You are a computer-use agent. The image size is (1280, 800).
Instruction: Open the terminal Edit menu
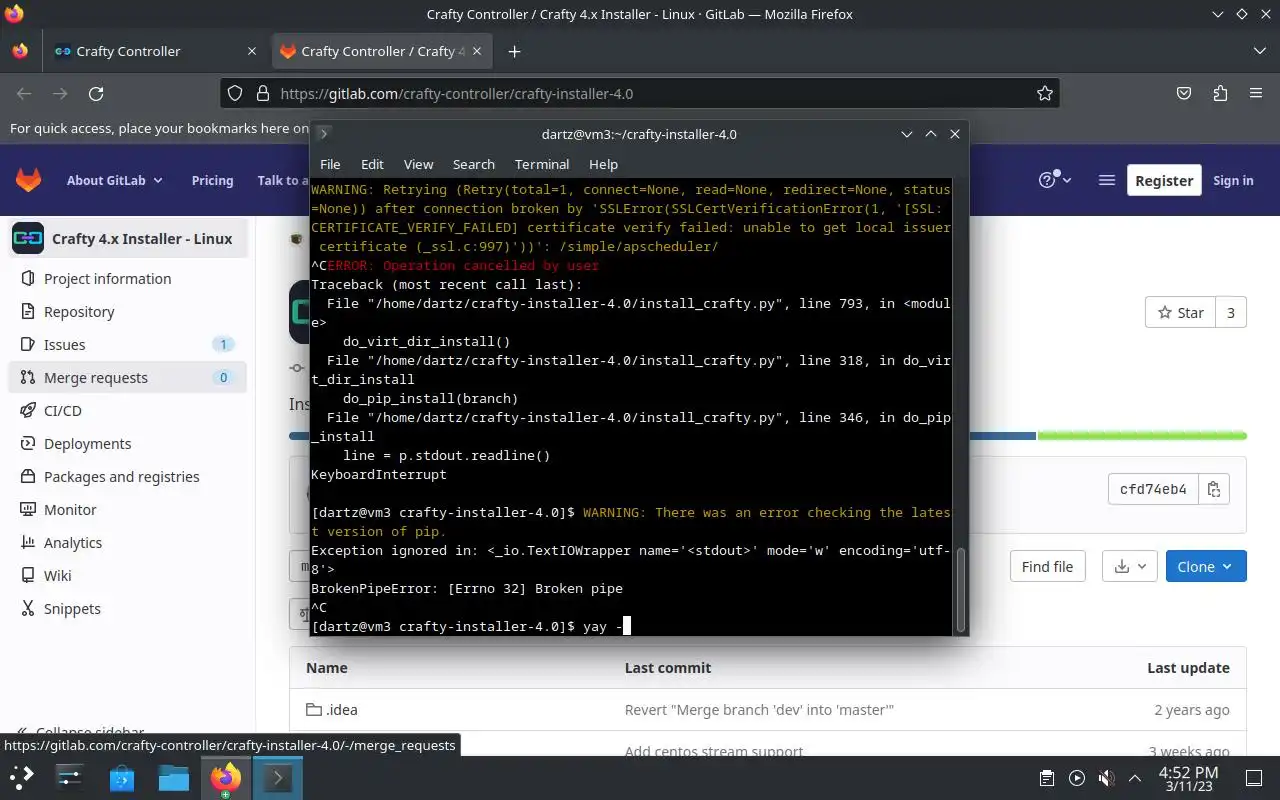click(x=372, y=164)
